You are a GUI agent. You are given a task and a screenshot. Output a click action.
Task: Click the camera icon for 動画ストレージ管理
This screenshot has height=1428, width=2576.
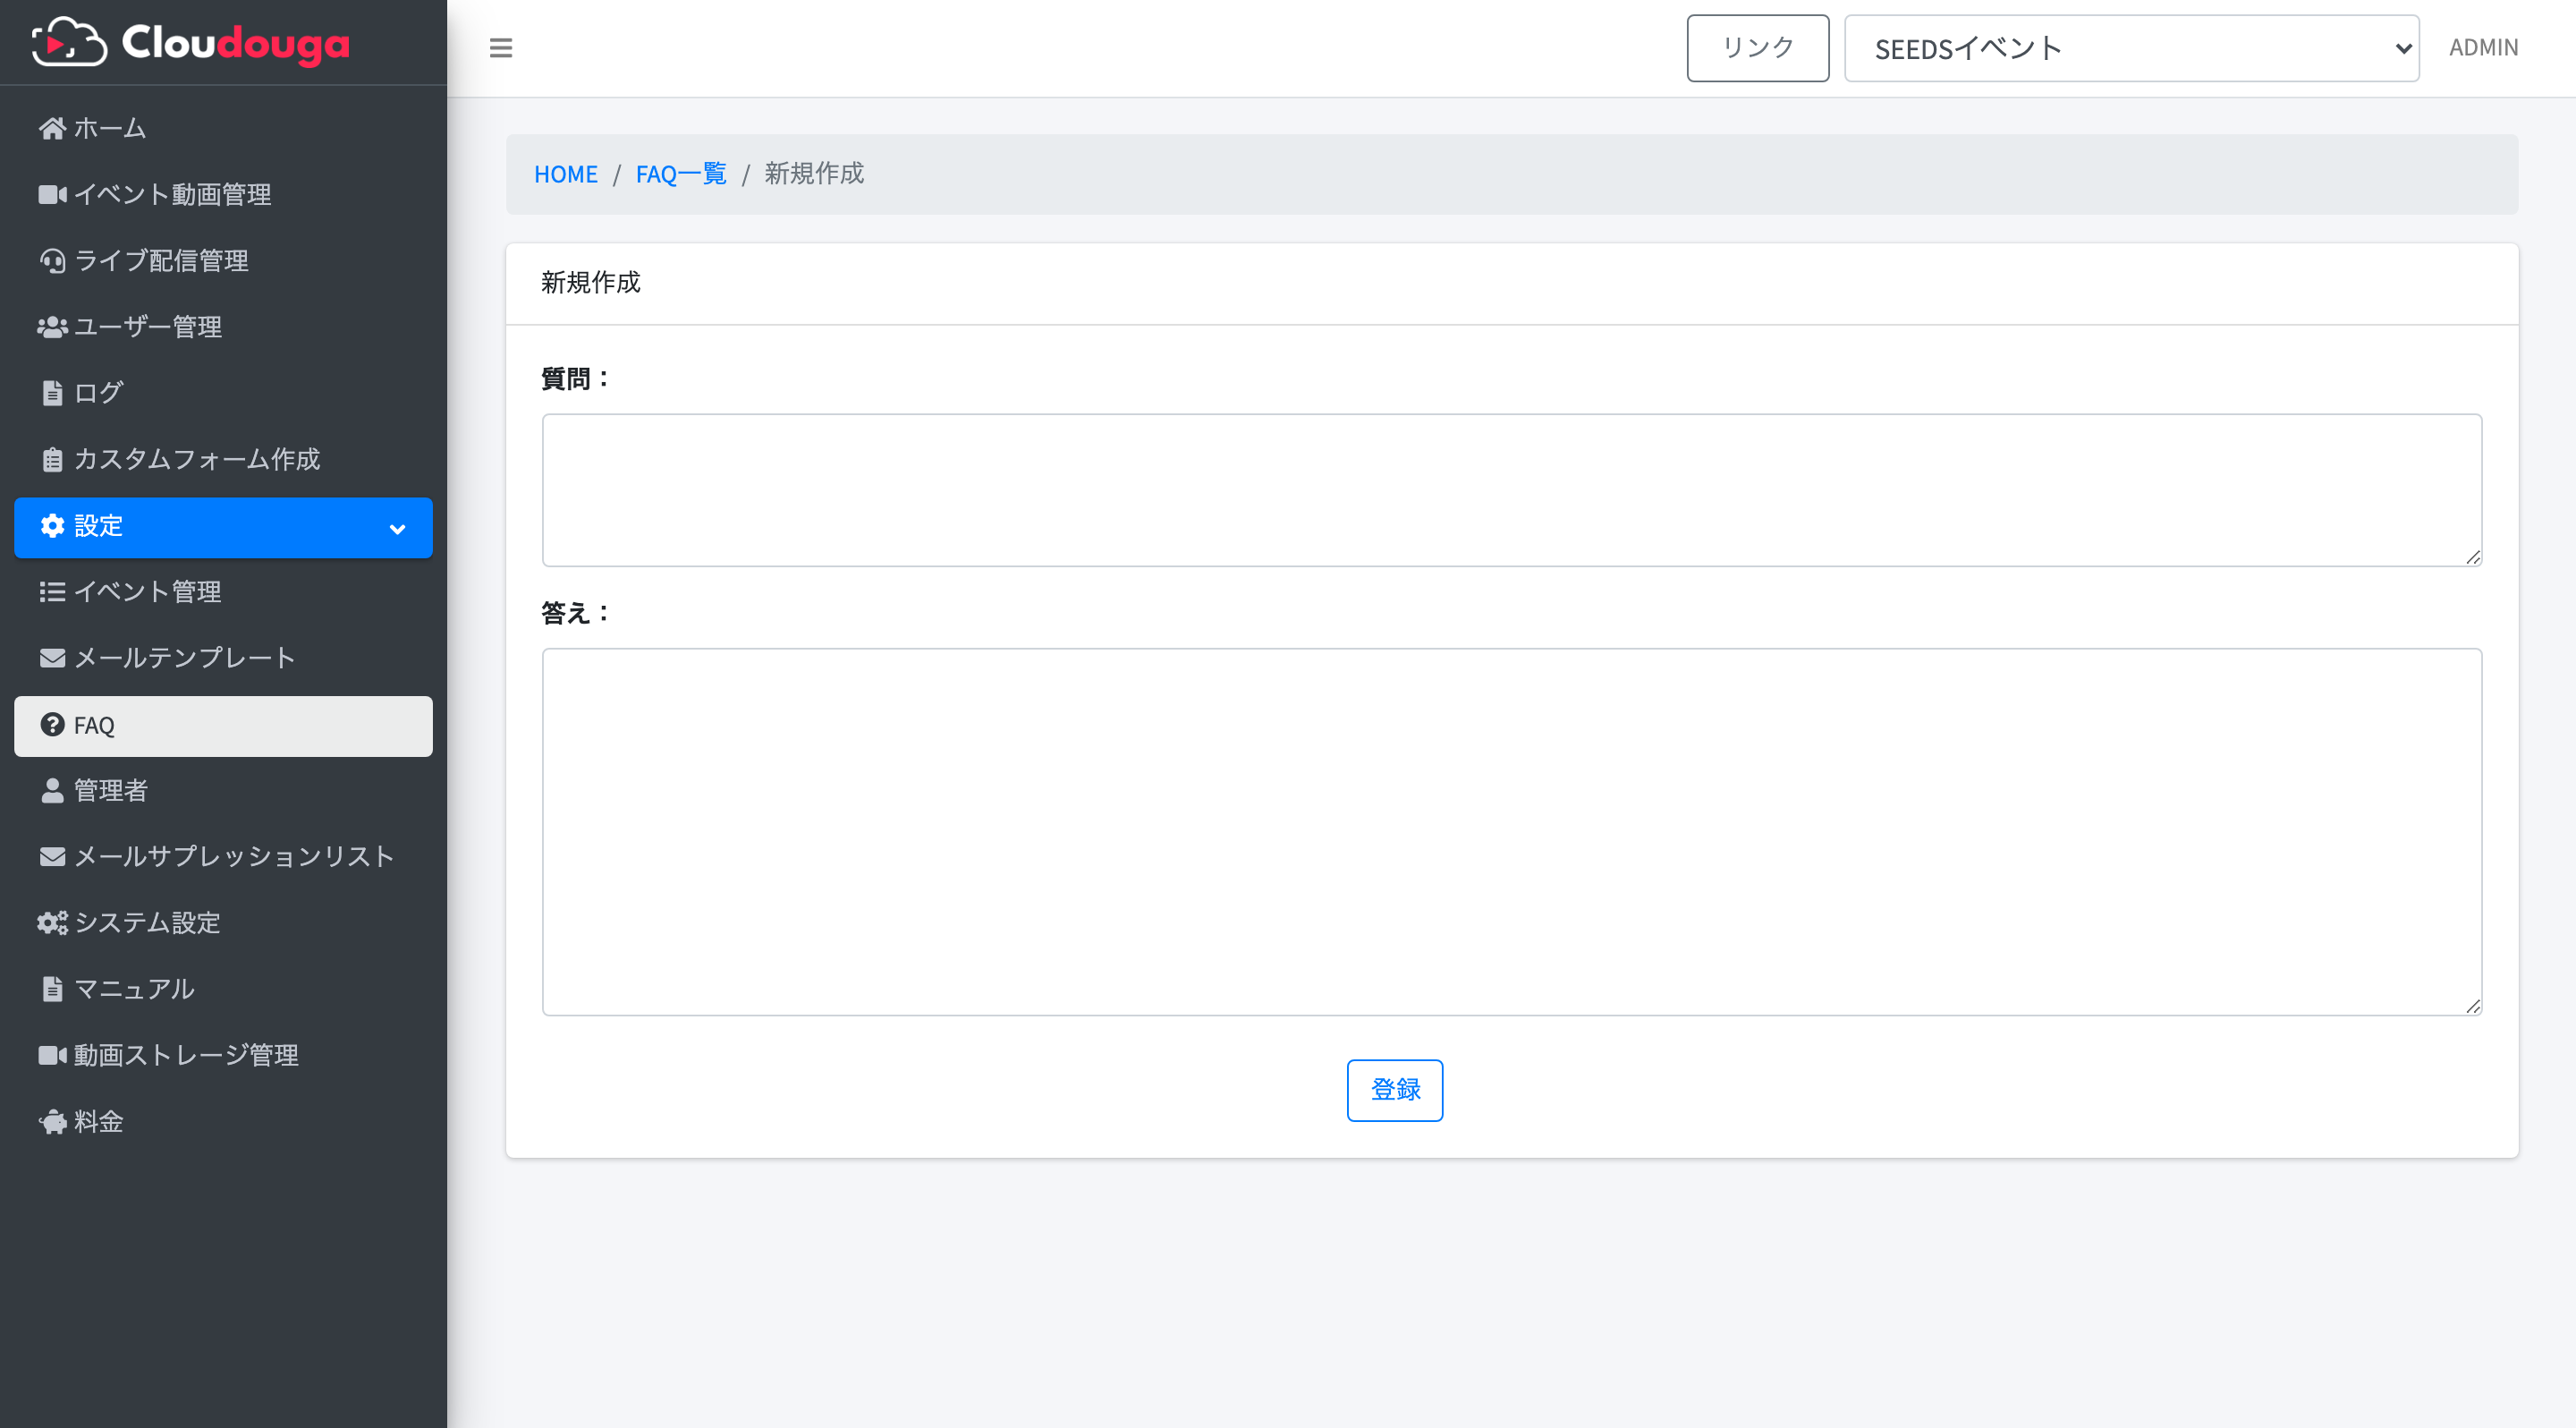click(52, 1056)
